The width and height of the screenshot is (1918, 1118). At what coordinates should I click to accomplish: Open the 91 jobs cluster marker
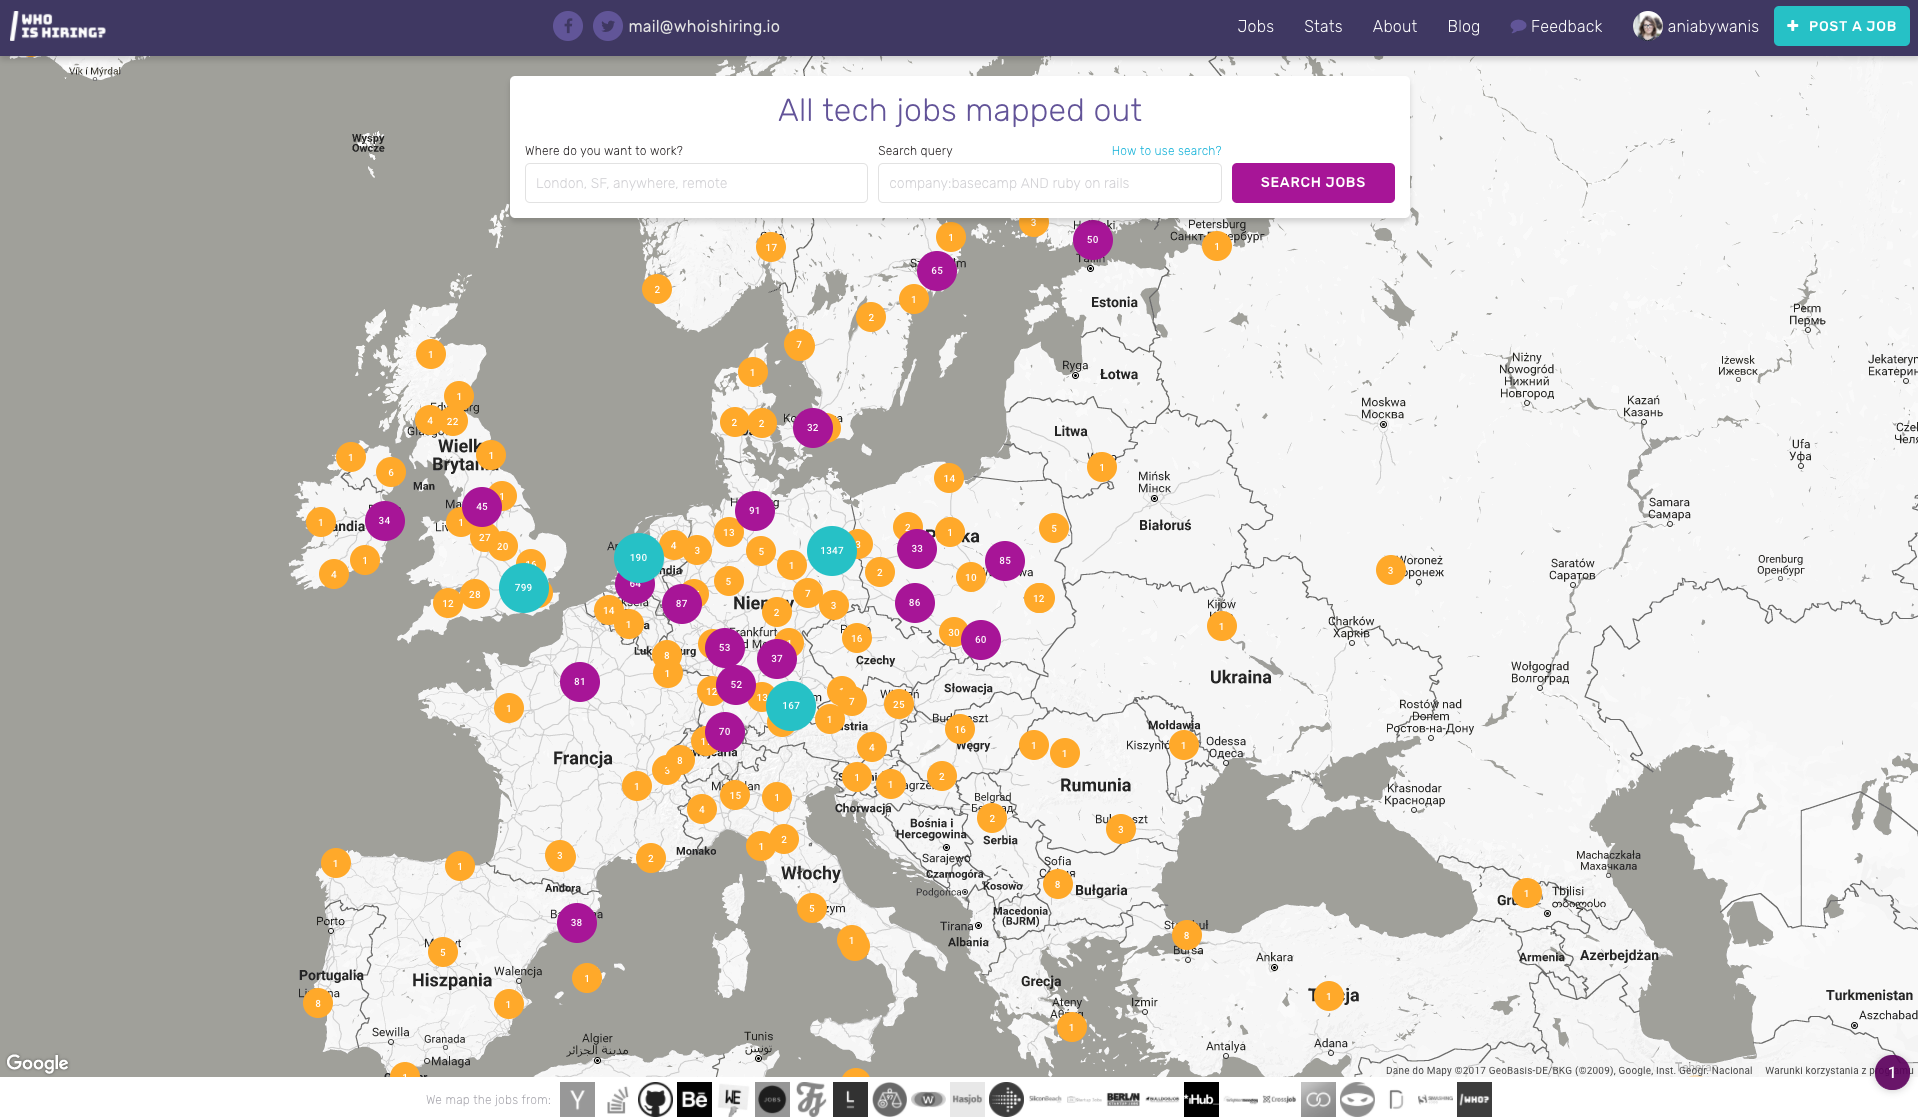(x=755, y=510)
